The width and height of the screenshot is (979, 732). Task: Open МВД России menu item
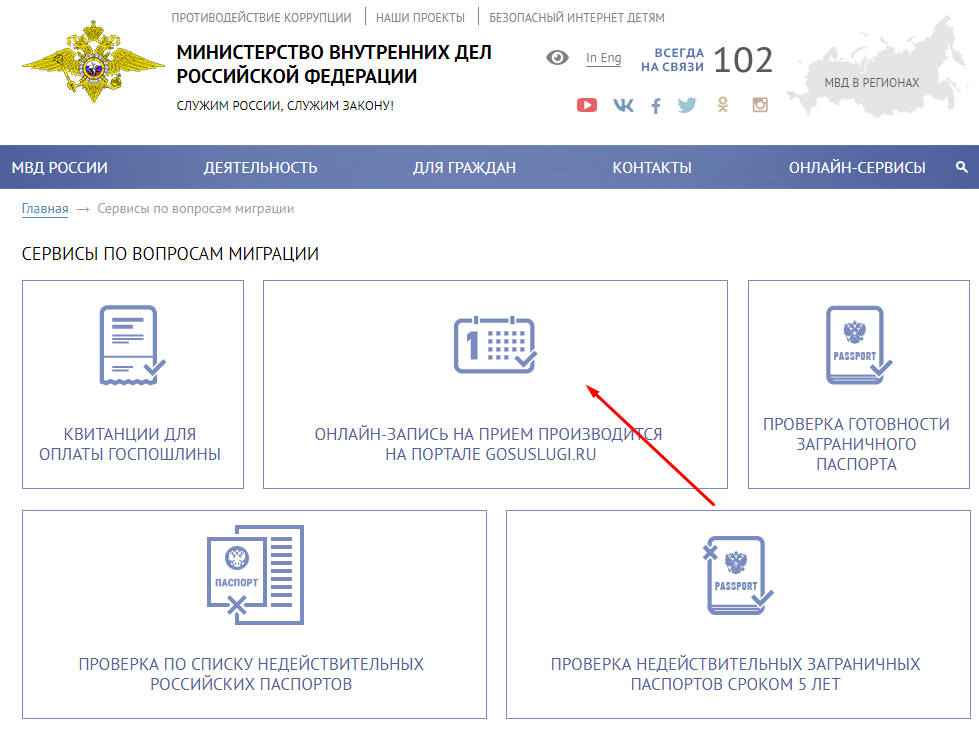coord(60,167)
